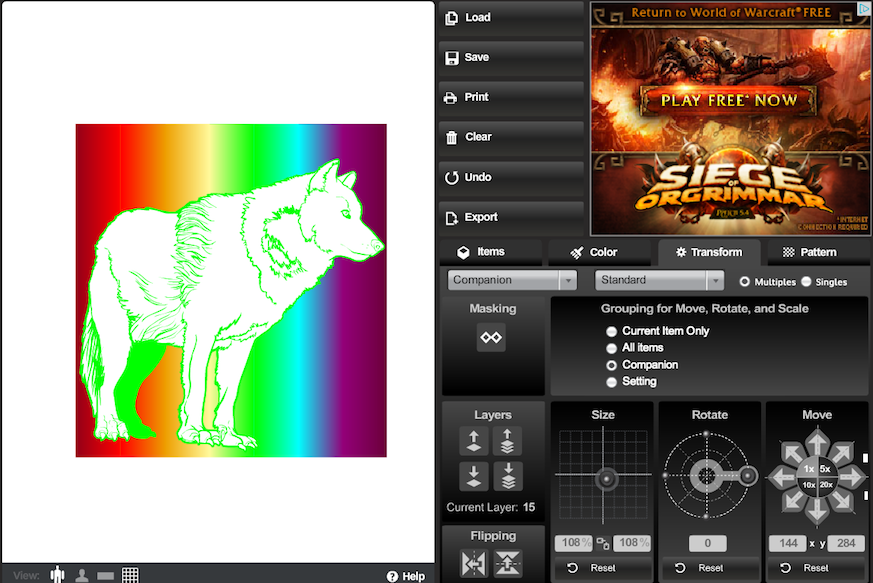The image size is (873, 583).
Task: Click the Masking icon
Action: point(491,338)
